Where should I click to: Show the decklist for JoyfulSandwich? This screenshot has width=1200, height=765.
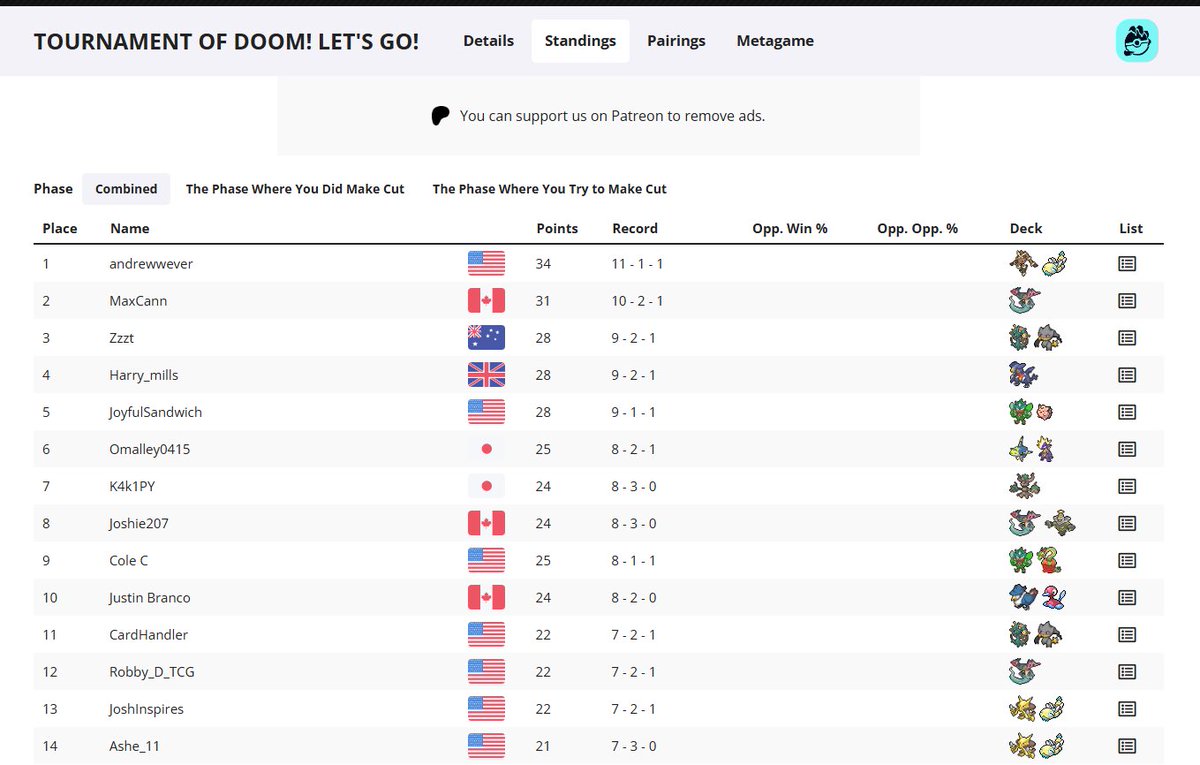[1127, 412]
